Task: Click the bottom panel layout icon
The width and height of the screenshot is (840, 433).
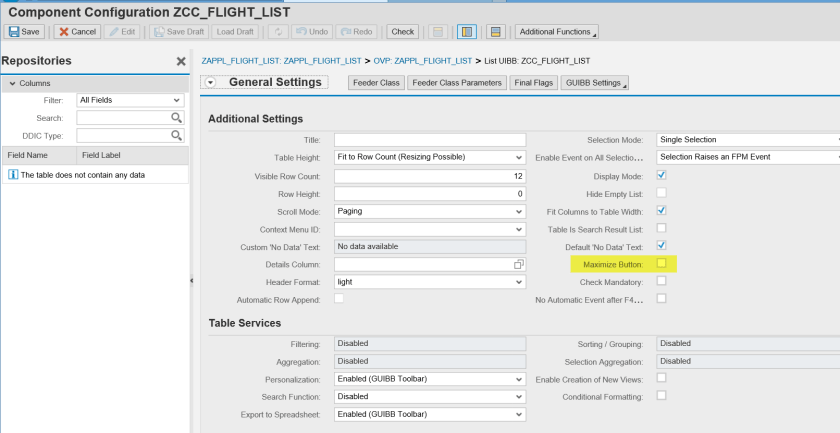Action: click(x=496, y=32)
